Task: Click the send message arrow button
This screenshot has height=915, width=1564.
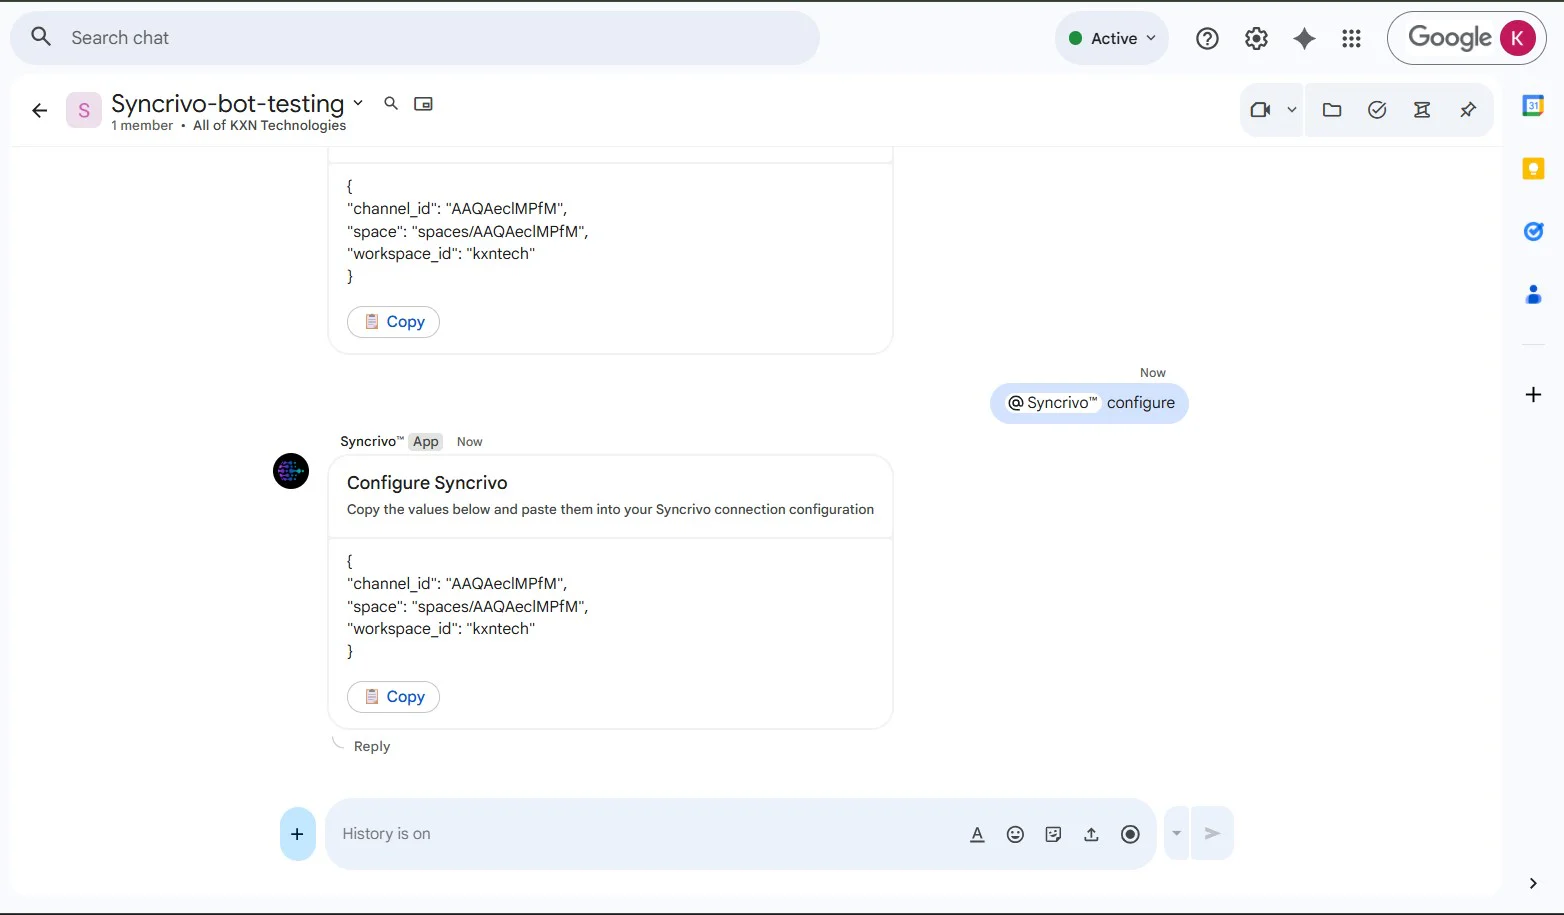Action: tap(1212, 833)
